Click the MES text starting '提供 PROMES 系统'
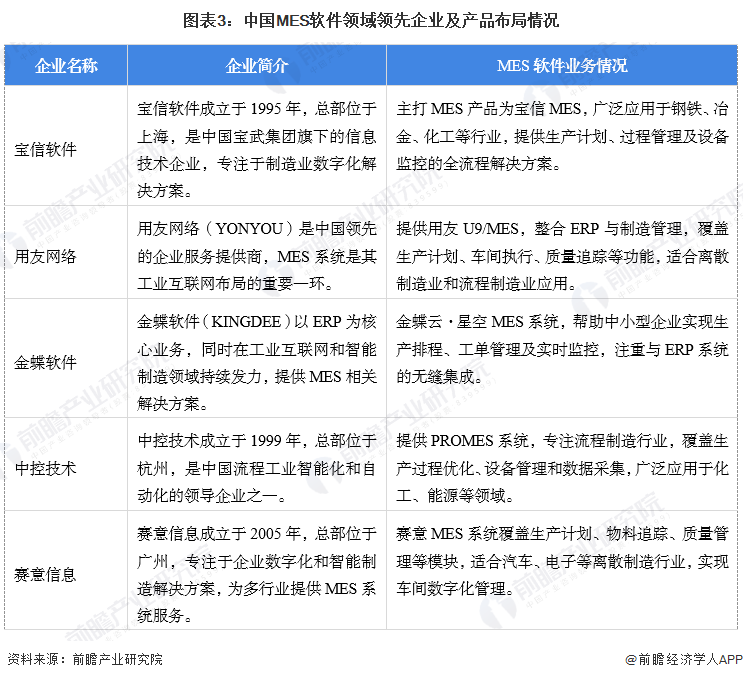Image resolution: width=743 pixels, height=680 pixels. point(562,468)
